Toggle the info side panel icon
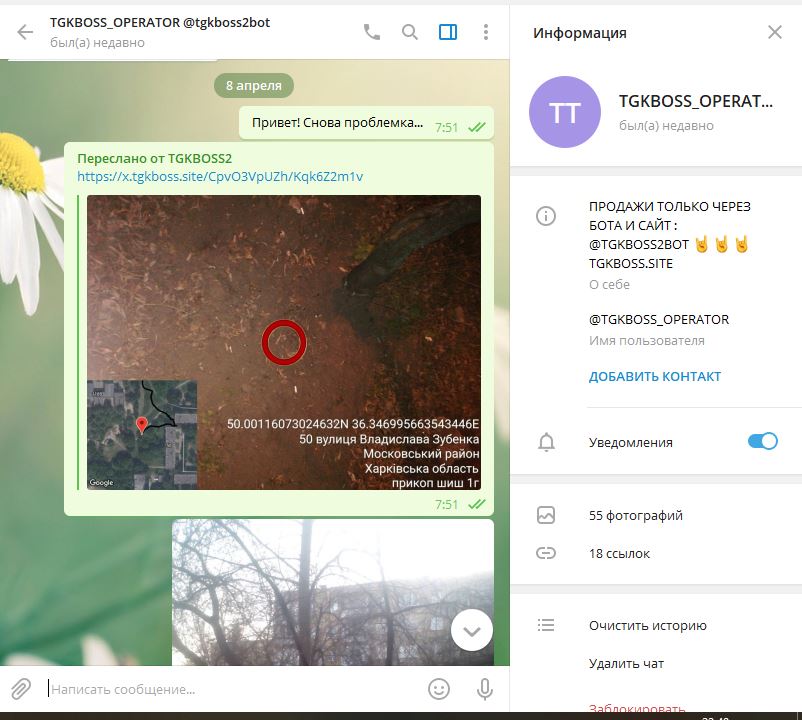 pyautogui.click(x=448, y=32)
